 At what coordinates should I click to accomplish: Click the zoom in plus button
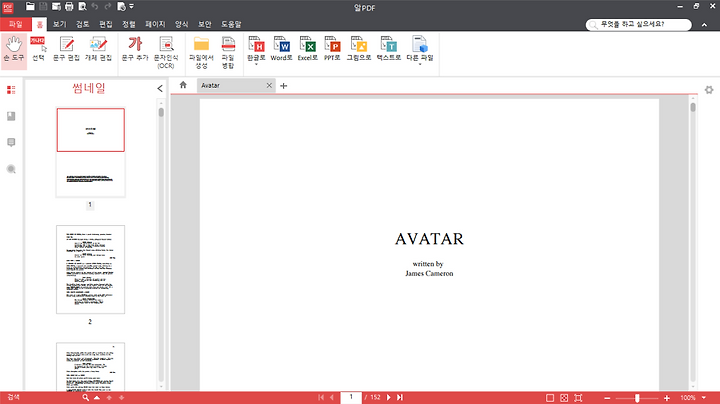[x=667, y=398]
